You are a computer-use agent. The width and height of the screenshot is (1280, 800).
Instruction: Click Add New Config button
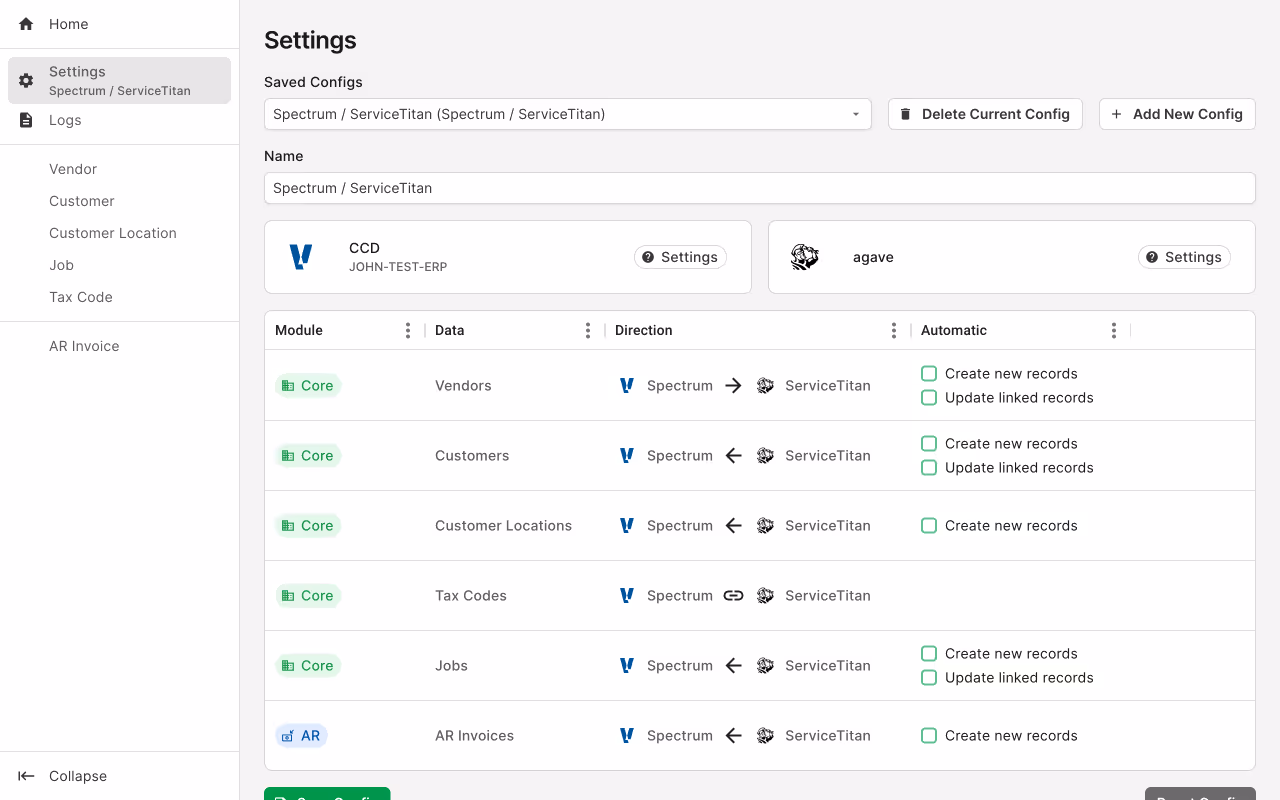[1177, 114]
